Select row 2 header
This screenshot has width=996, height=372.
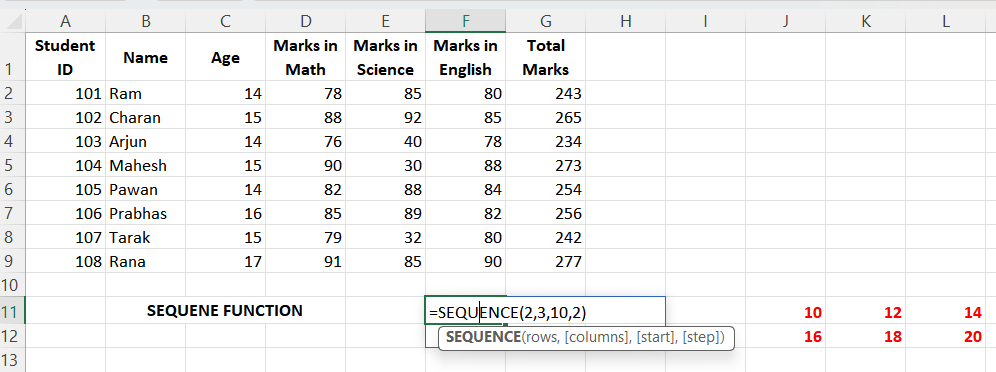tap(13, 93)
